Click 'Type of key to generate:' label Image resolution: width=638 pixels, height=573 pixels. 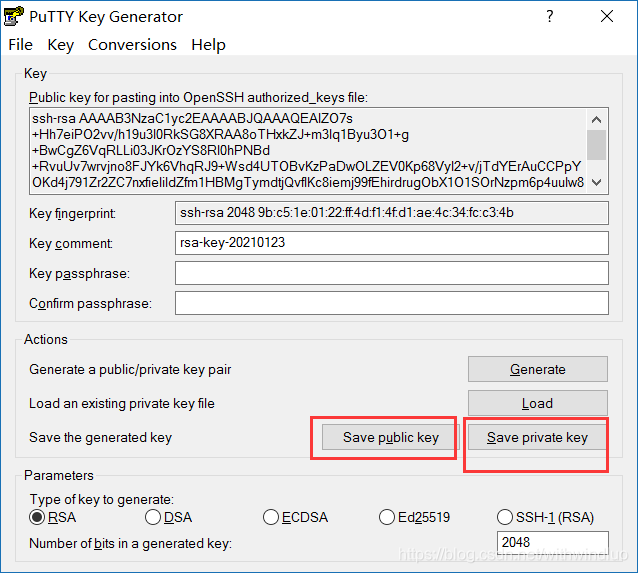point(102,499)
